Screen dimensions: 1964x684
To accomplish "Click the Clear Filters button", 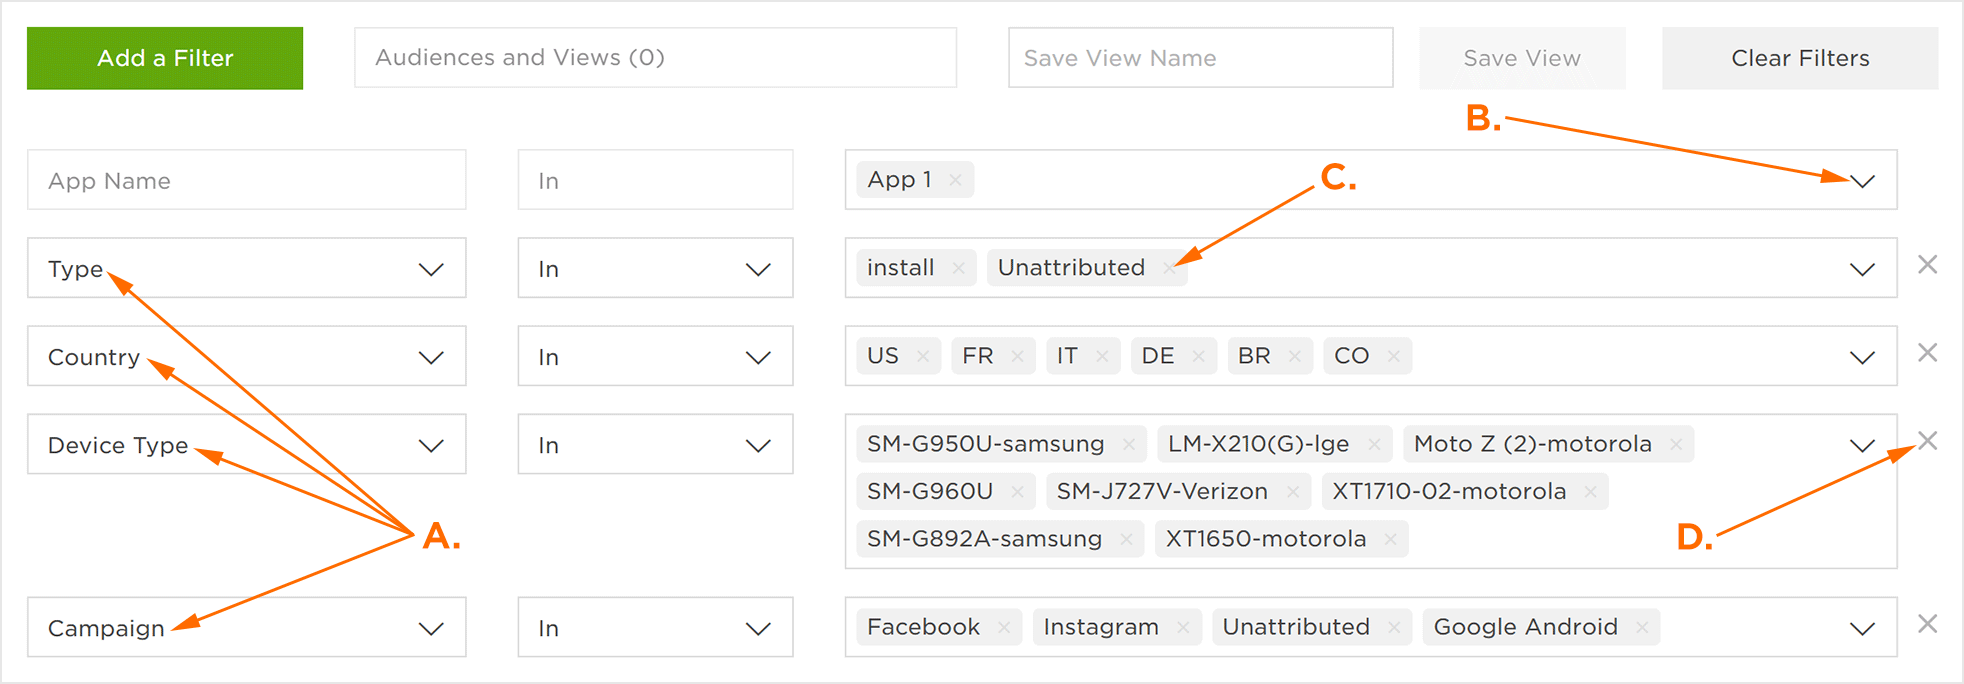I will (1800, 58).
